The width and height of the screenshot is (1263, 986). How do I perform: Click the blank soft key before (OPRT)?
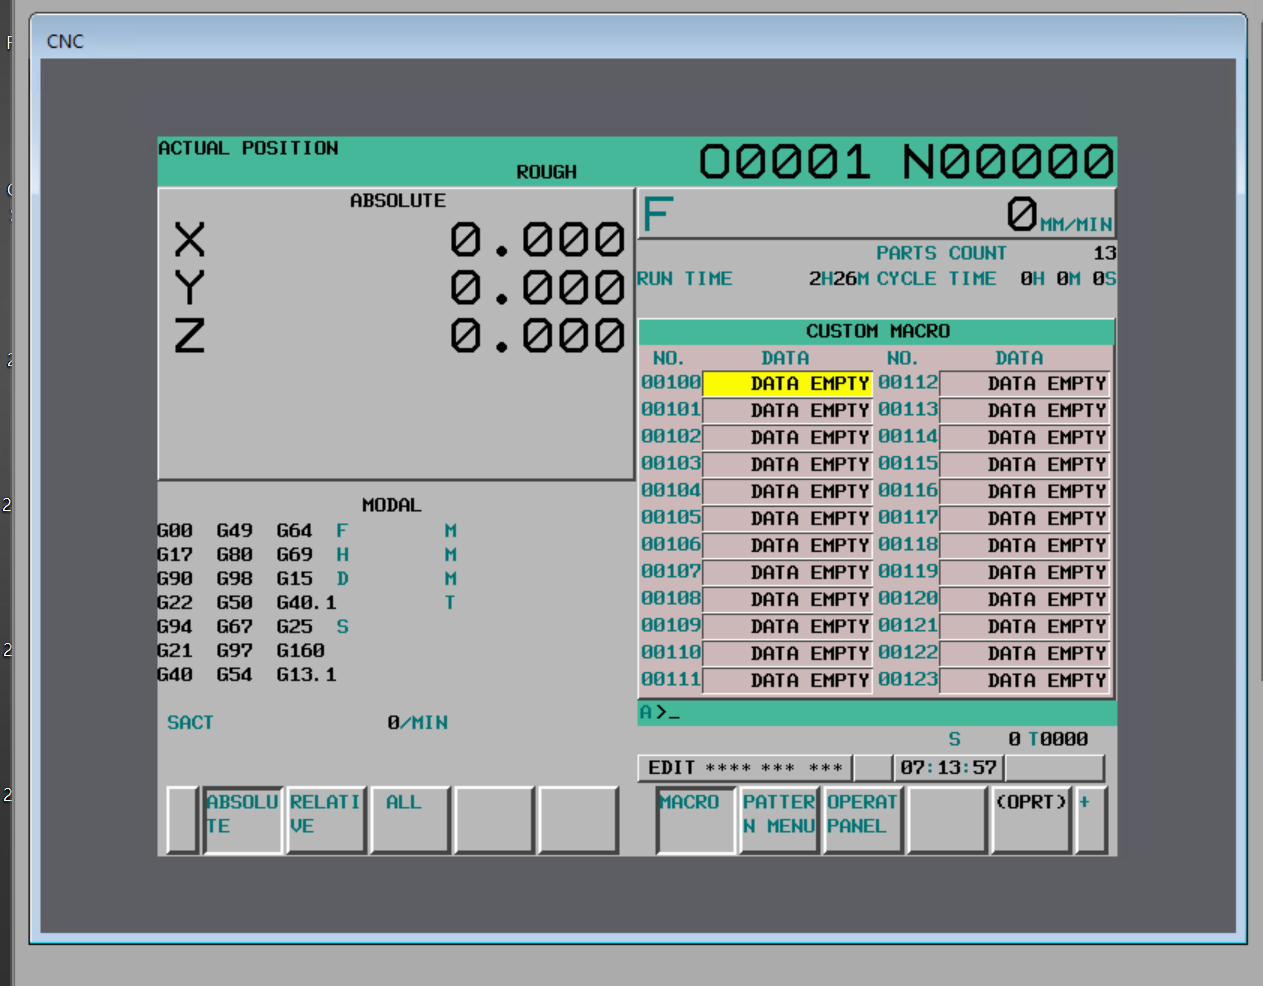click(x=948, y=820)
